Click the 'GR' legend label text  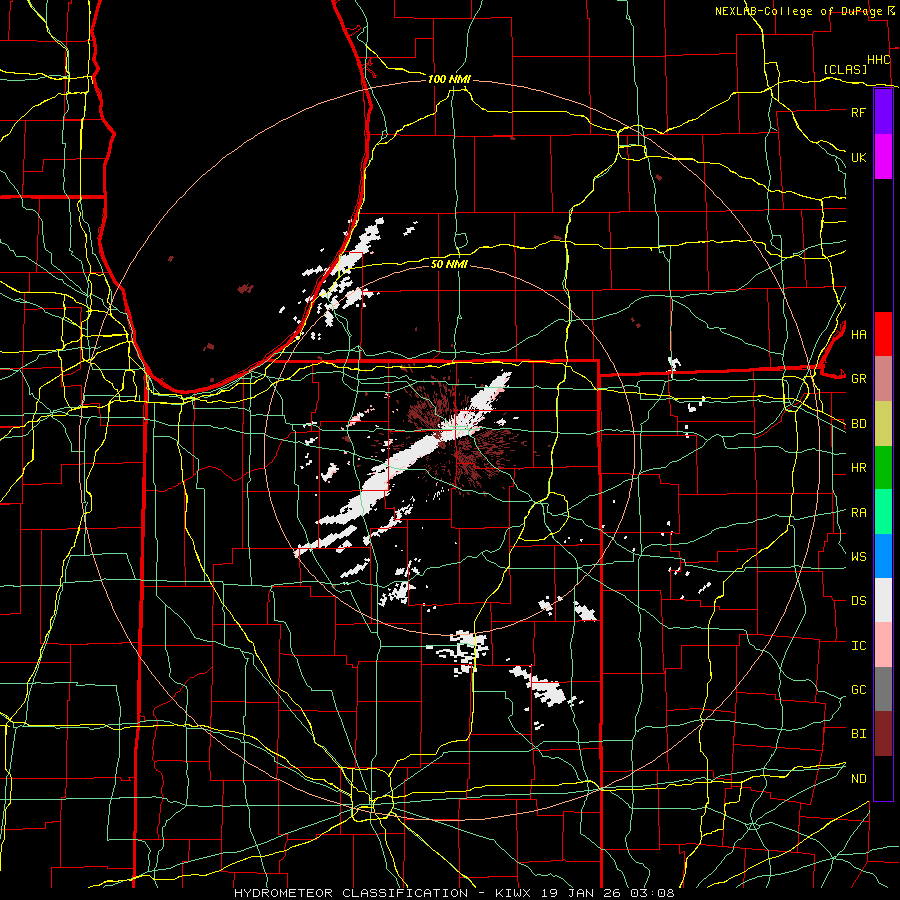tap(858, 379)
